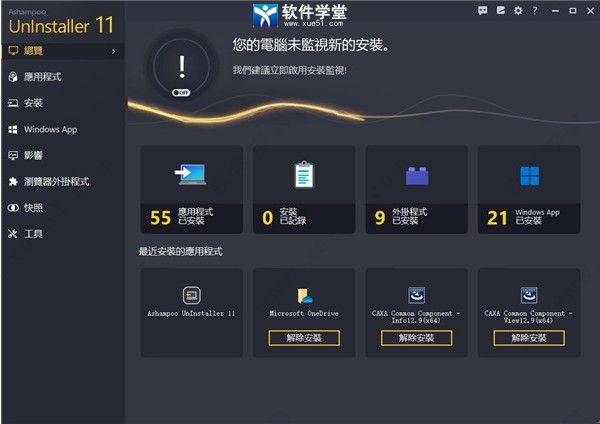Open the 0 安裝已記錄 tile
600x424 pixels.
click(304, 189)
